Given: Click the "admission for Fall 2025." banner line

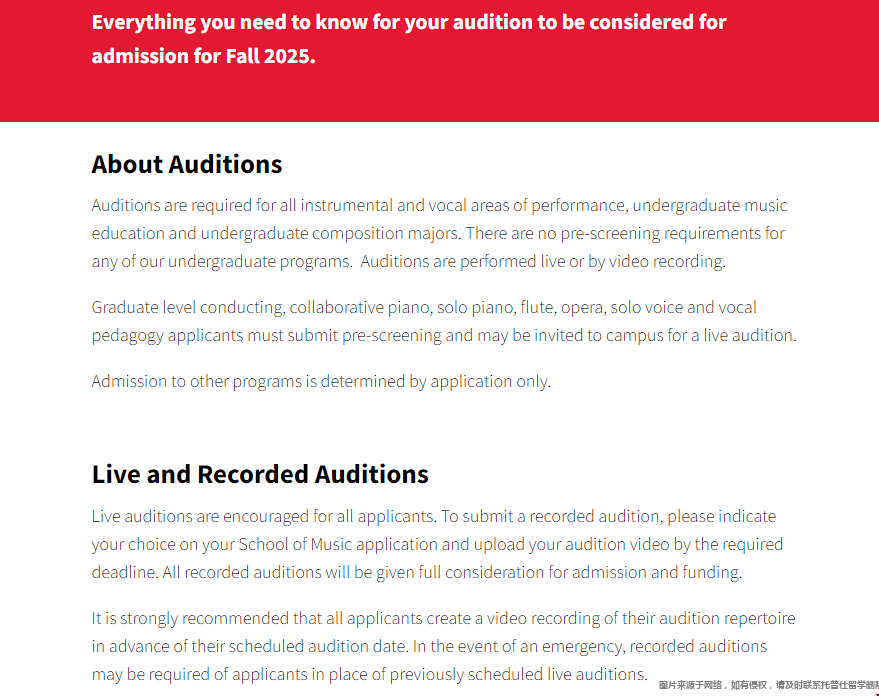Looking at the screenshot, I should 203,56.
